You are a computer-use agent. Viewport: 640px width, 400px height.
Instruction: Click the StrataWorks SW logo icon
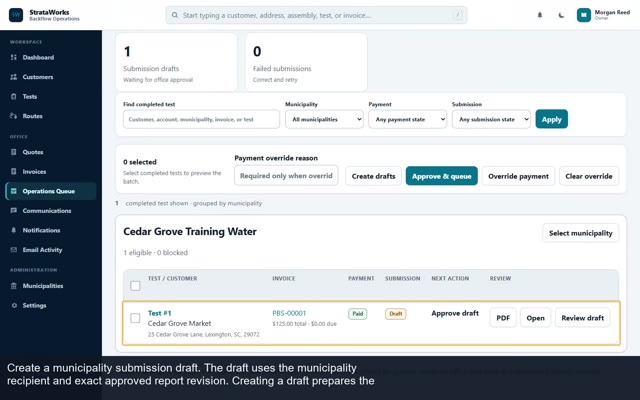(16, 15)
